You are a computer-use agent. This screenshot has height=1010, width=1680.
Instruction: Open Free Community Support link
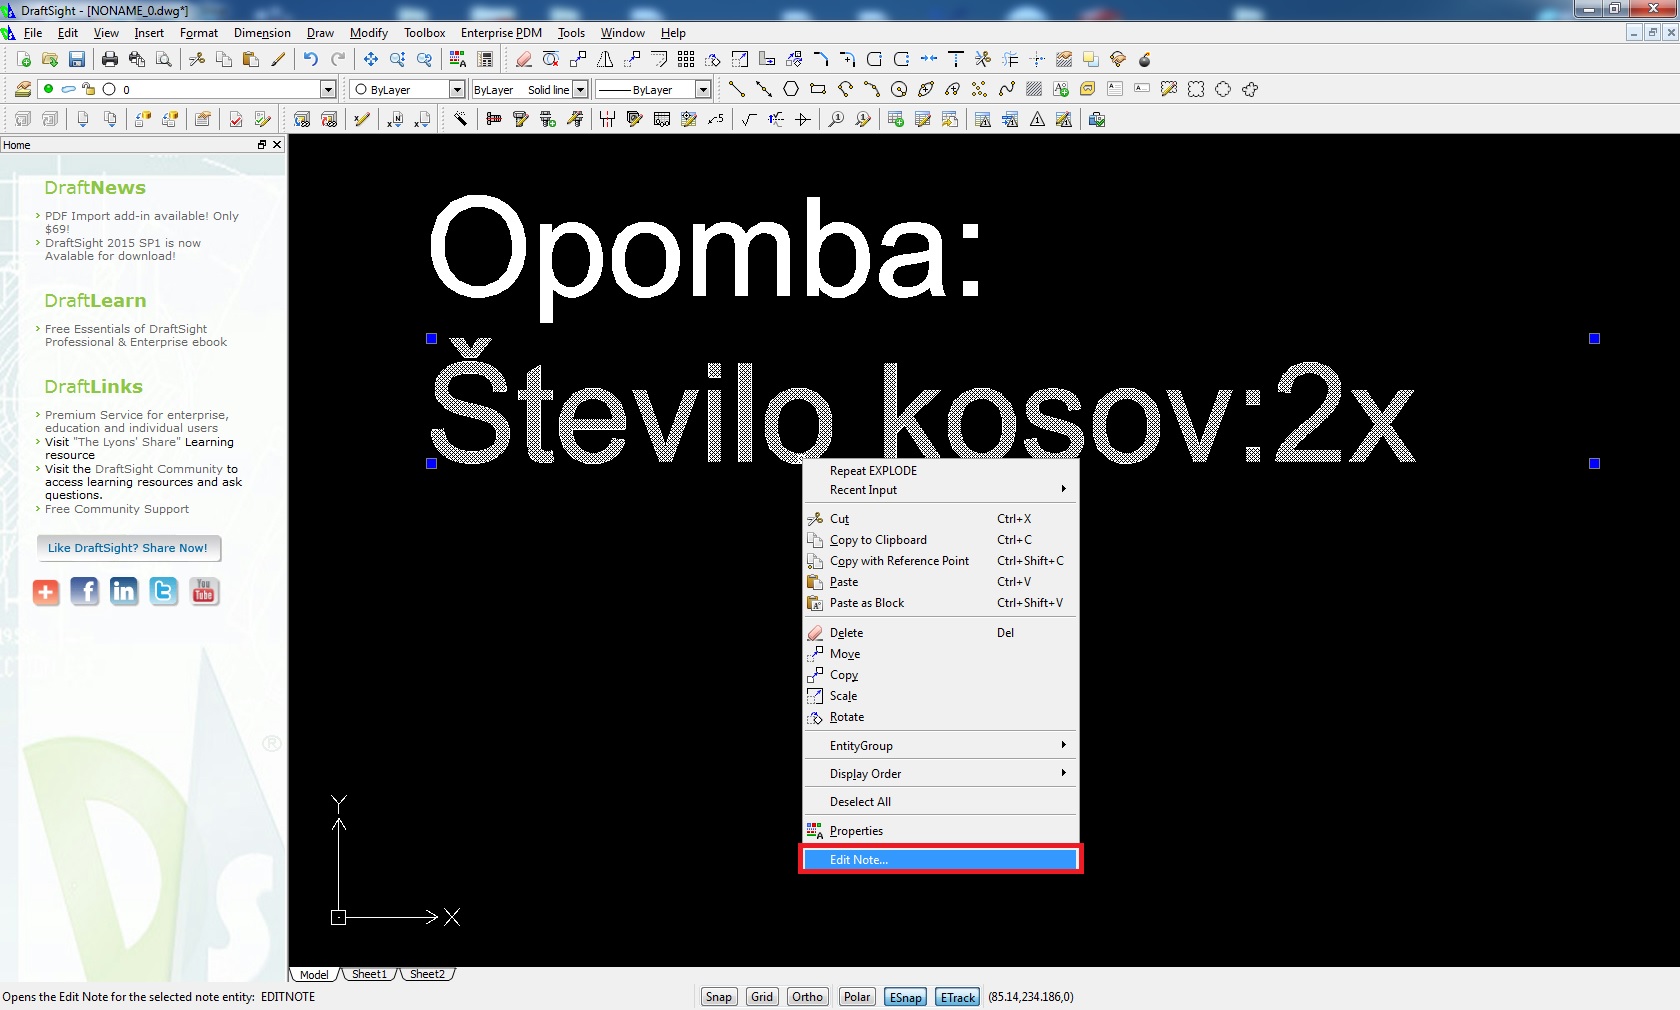click(117, 509)
